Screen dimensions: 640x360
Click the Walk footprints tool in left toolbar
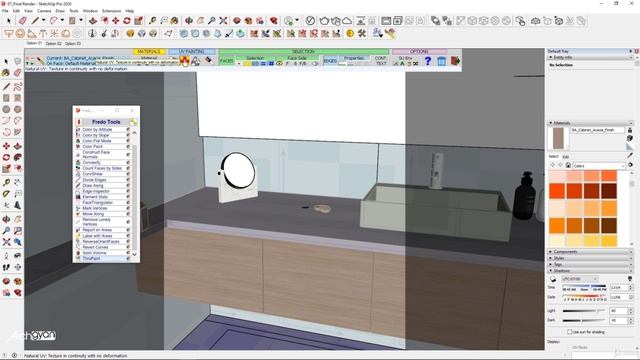click(x=6, y=267)
